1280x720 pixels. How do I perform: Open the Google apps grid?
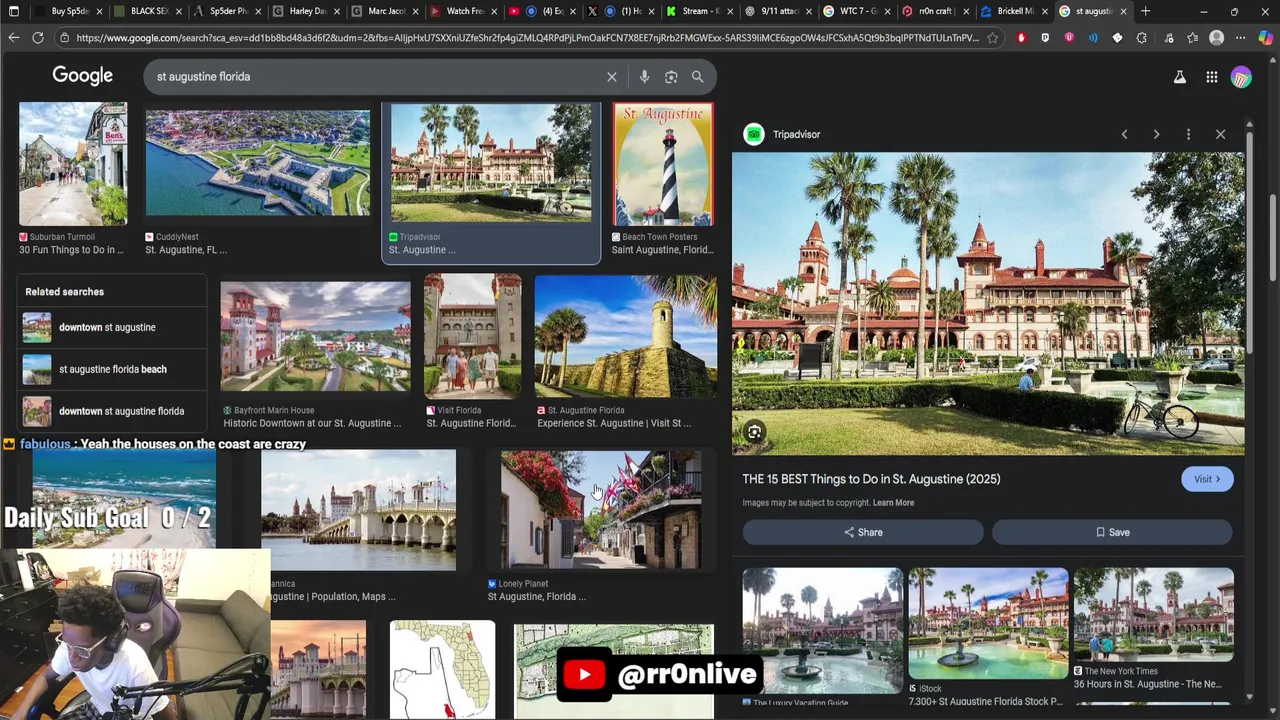[1212, 77]
